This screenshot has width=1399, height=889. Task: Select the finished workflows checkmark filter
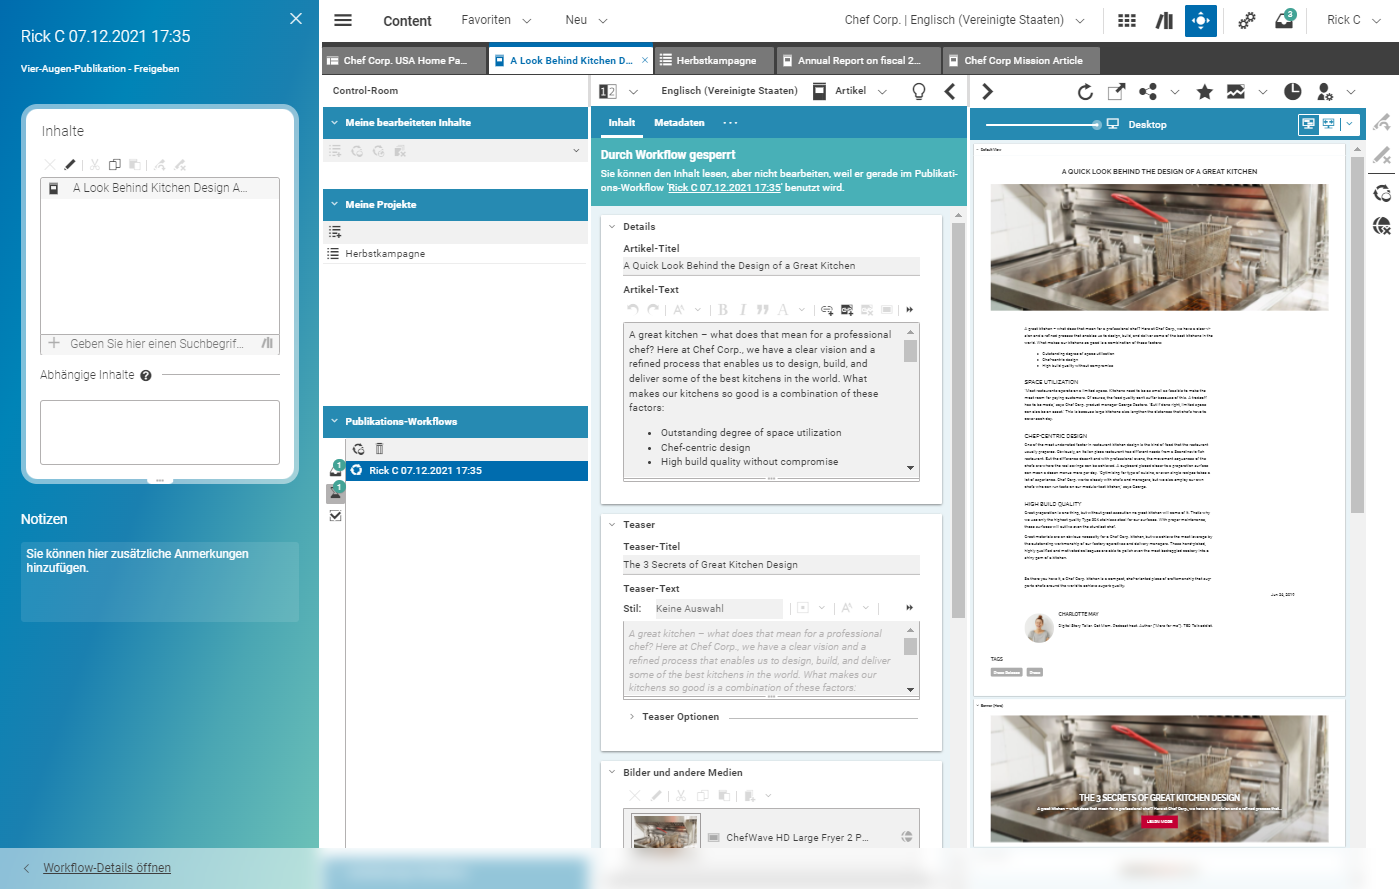pos(336,516)
